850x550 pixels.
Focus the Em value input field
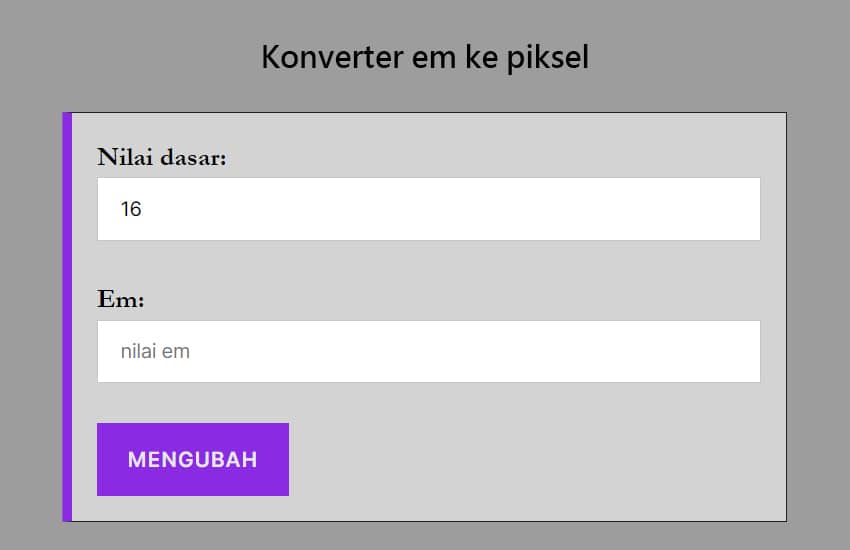[428, 352]
